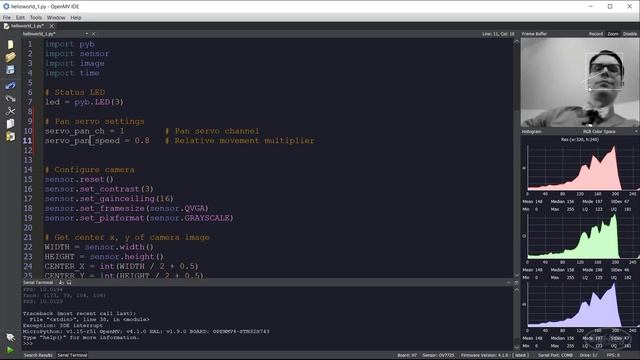
Task: Click the Disable button in Frame Buffer
Action: pyautogui.click(x=630, y=34)
